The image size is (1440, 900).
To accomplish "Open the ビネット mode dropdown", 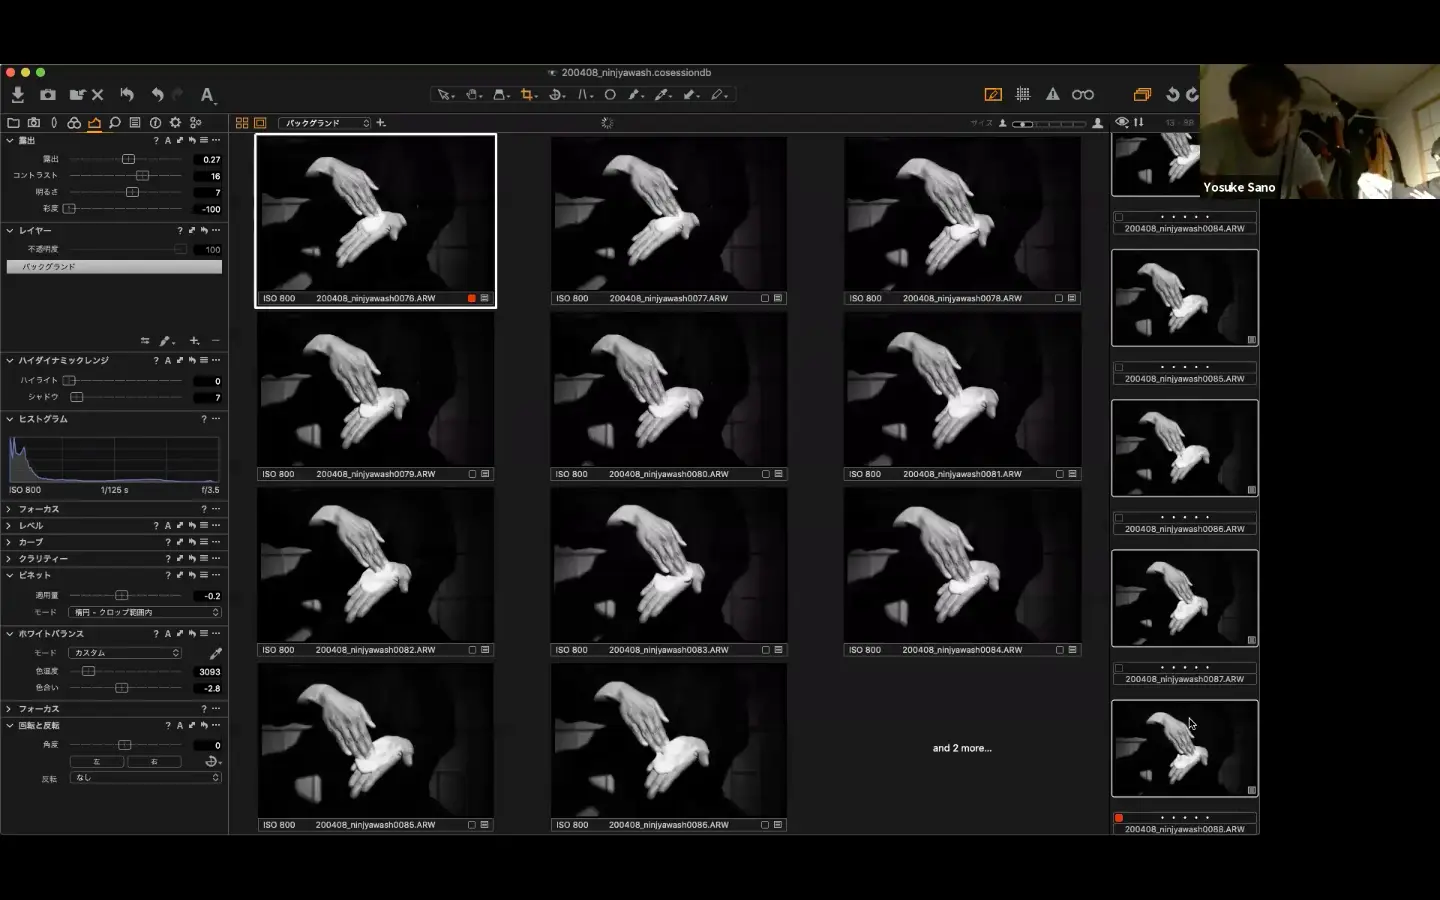I will tap(145, 612).
